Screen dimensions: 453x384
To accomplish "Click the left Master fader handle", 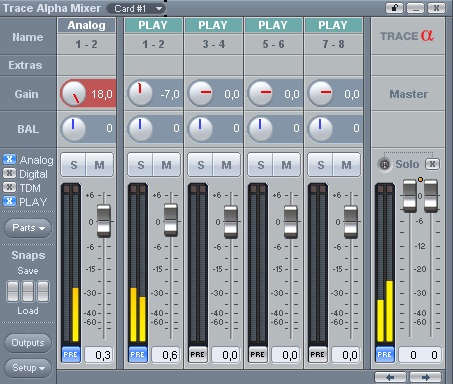I will point(410,196).
